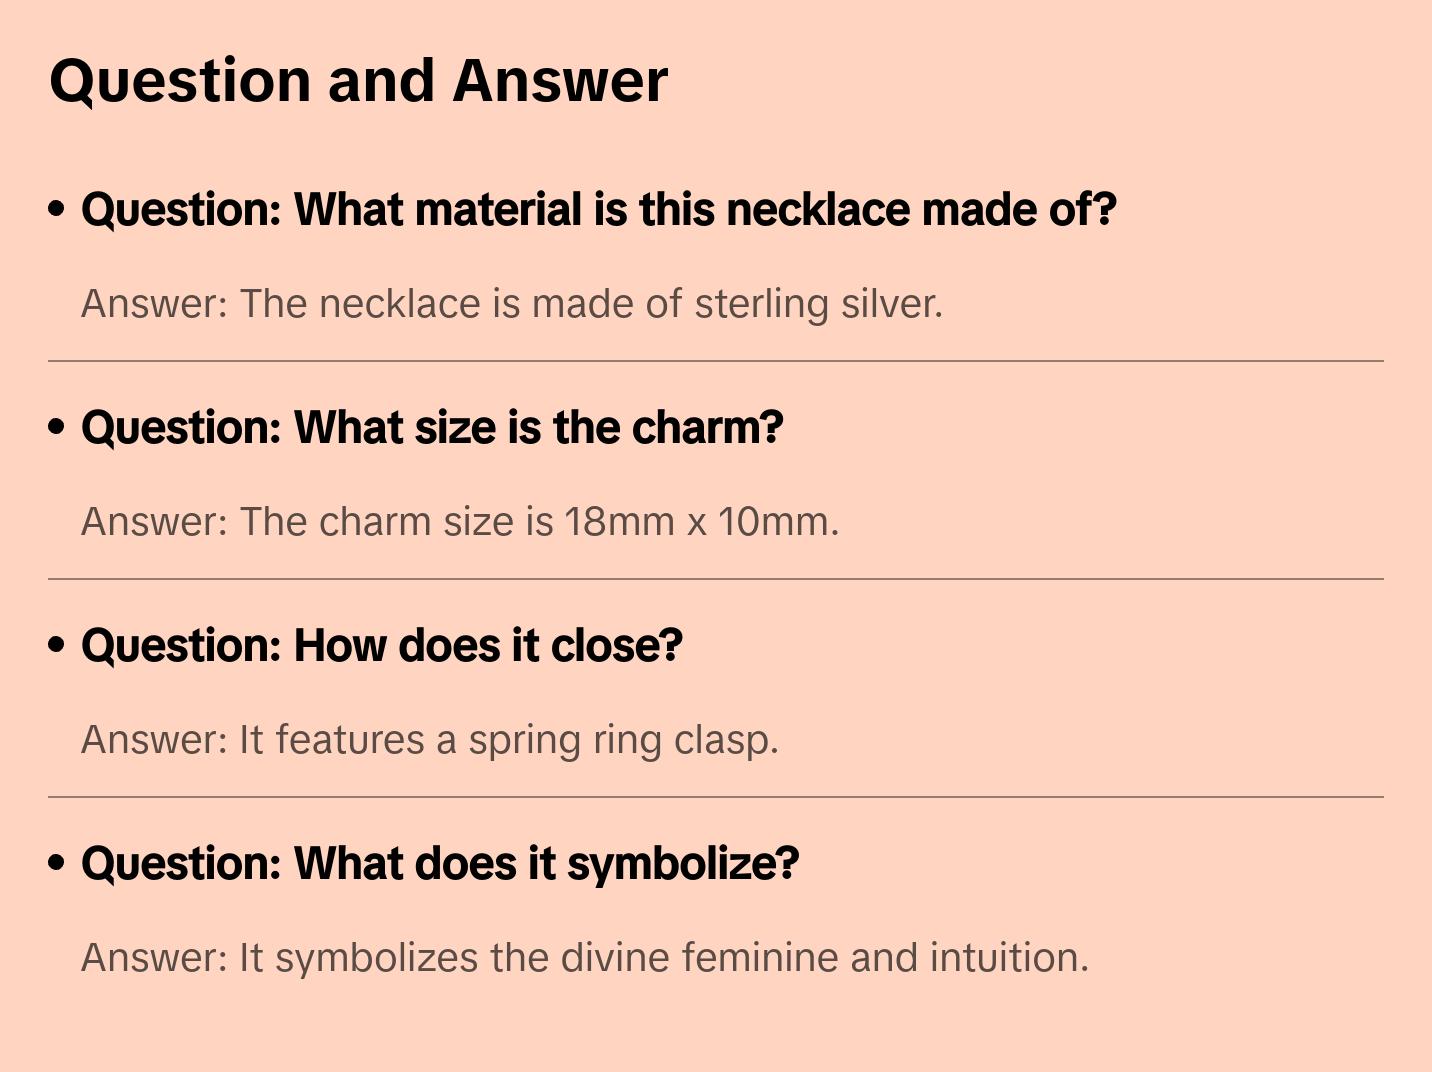Click the divider line below the charm size answer
1432x1072 pixels.
(x=716, y=579)
